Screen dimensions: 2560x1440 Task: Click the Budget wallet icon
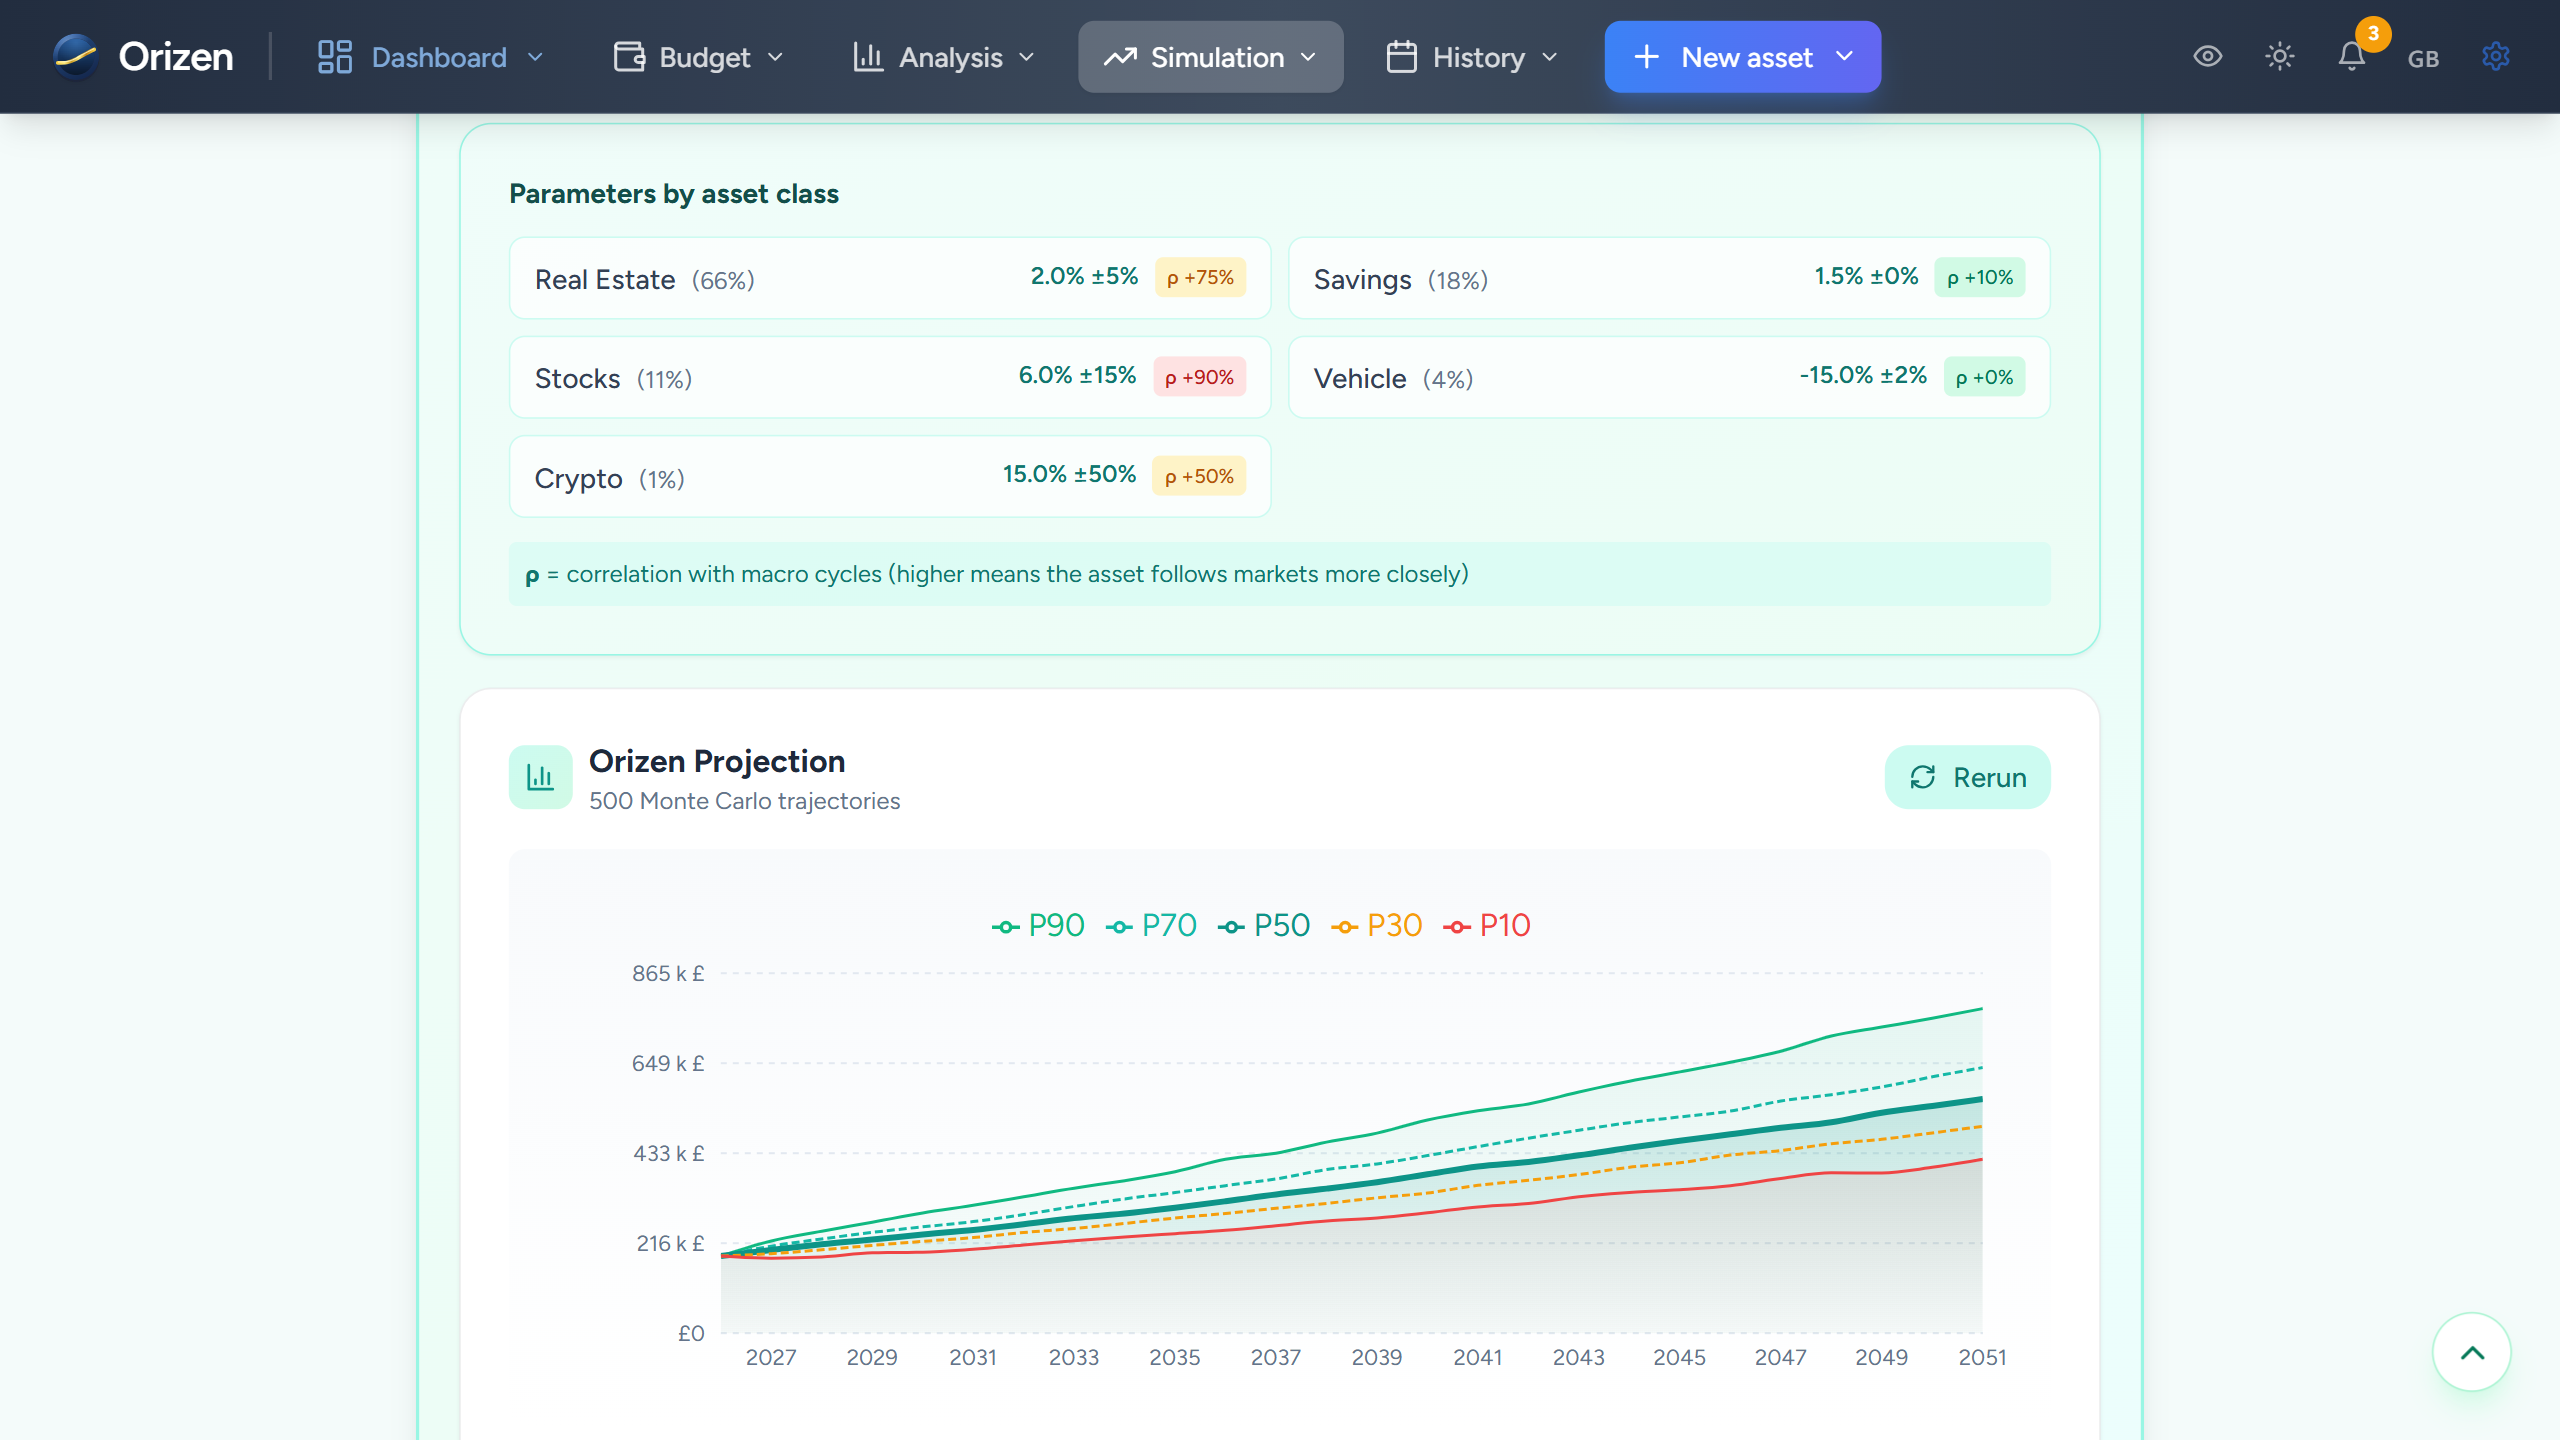[x=628, y=56]
